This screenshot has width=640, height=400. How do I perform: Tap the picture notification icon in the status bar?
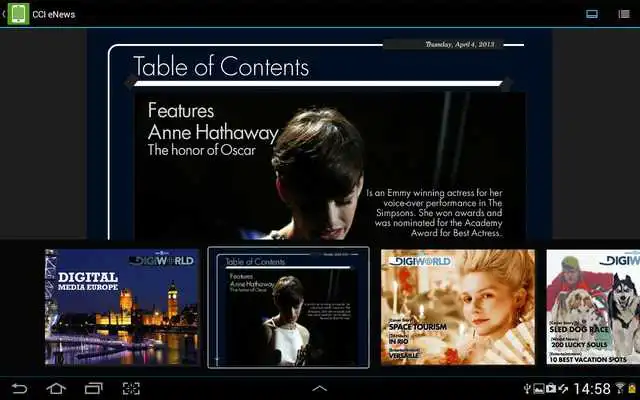point(539,389)
